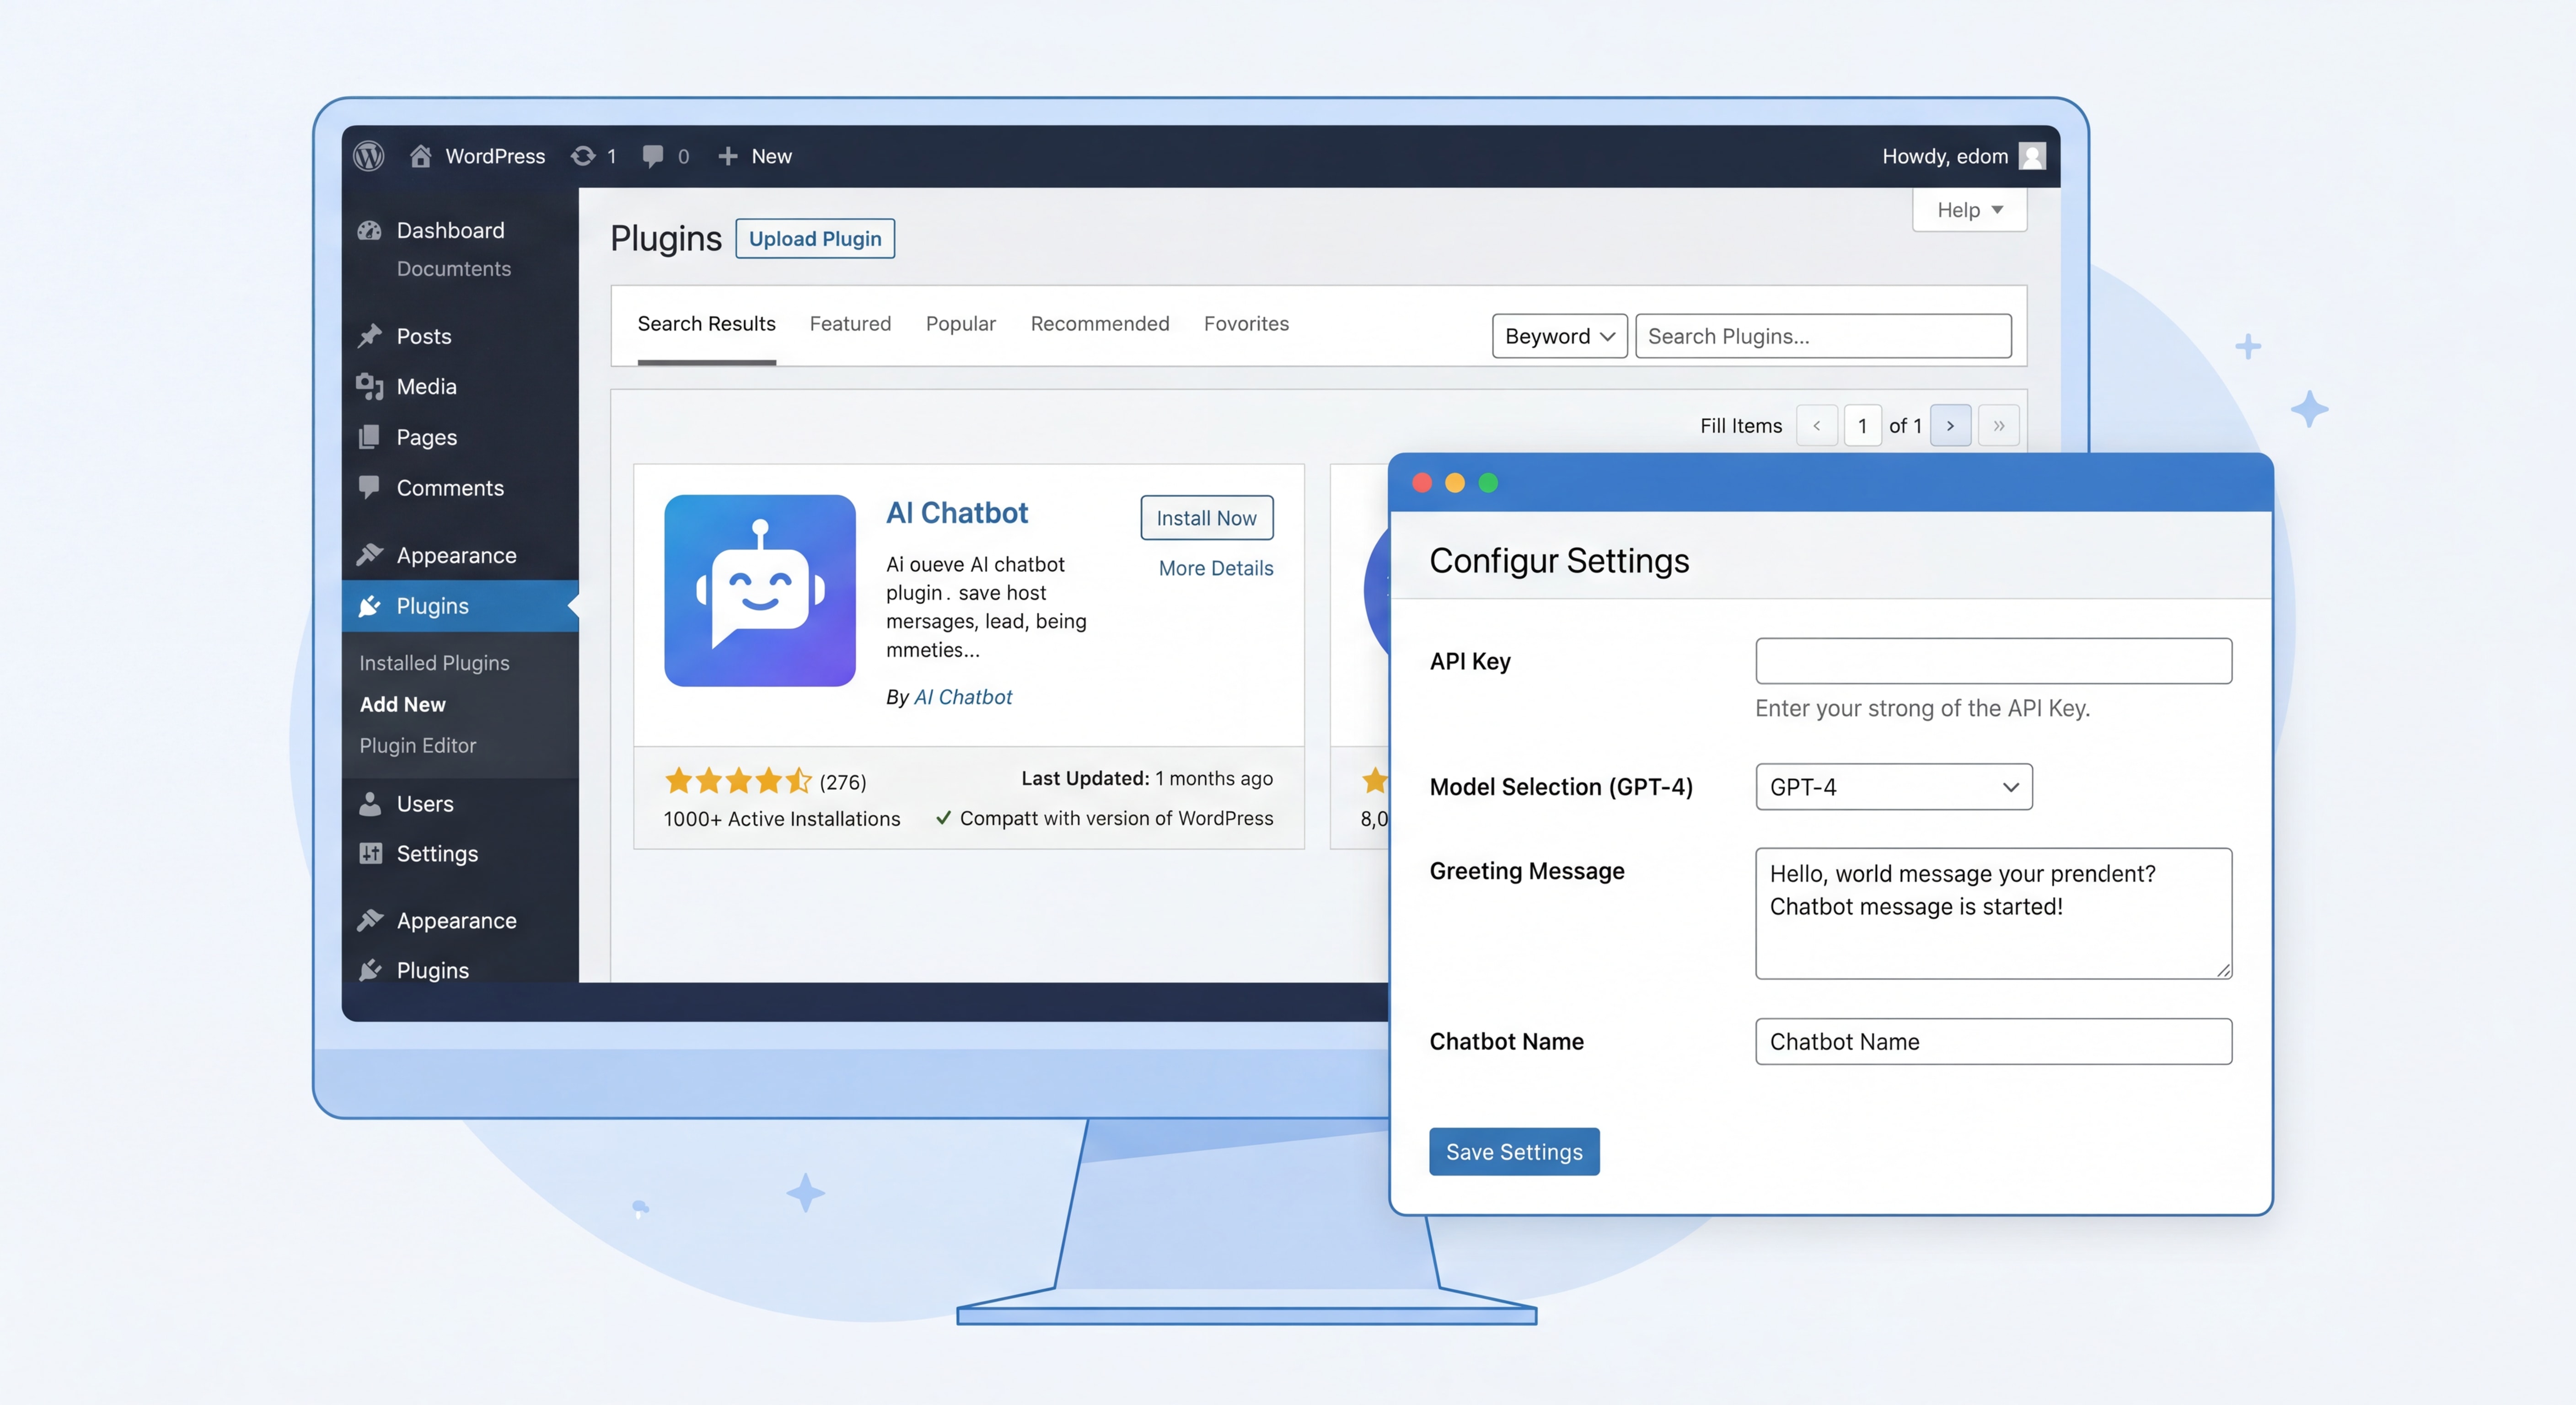Open the By AI Chatbot author link
Screen dimensions: 2576x1405
(962, 697)
